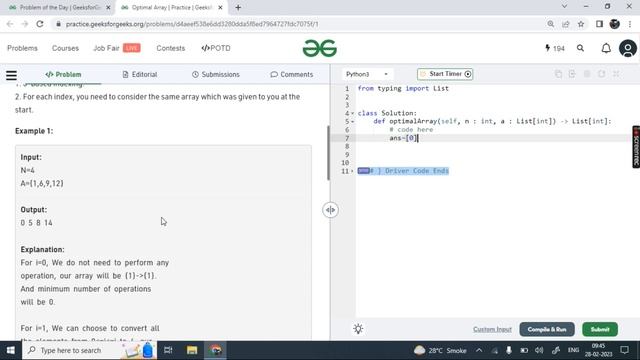Collapse the def optimalArray fold arrow
The width and height of the screenshot is (640, 360).
[353, 122]
